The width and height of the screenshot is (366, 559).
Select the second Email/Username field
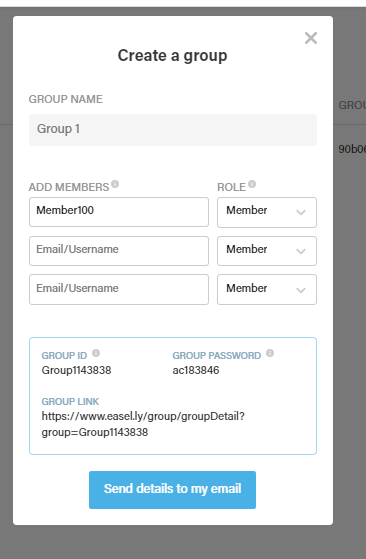point(119,251)
